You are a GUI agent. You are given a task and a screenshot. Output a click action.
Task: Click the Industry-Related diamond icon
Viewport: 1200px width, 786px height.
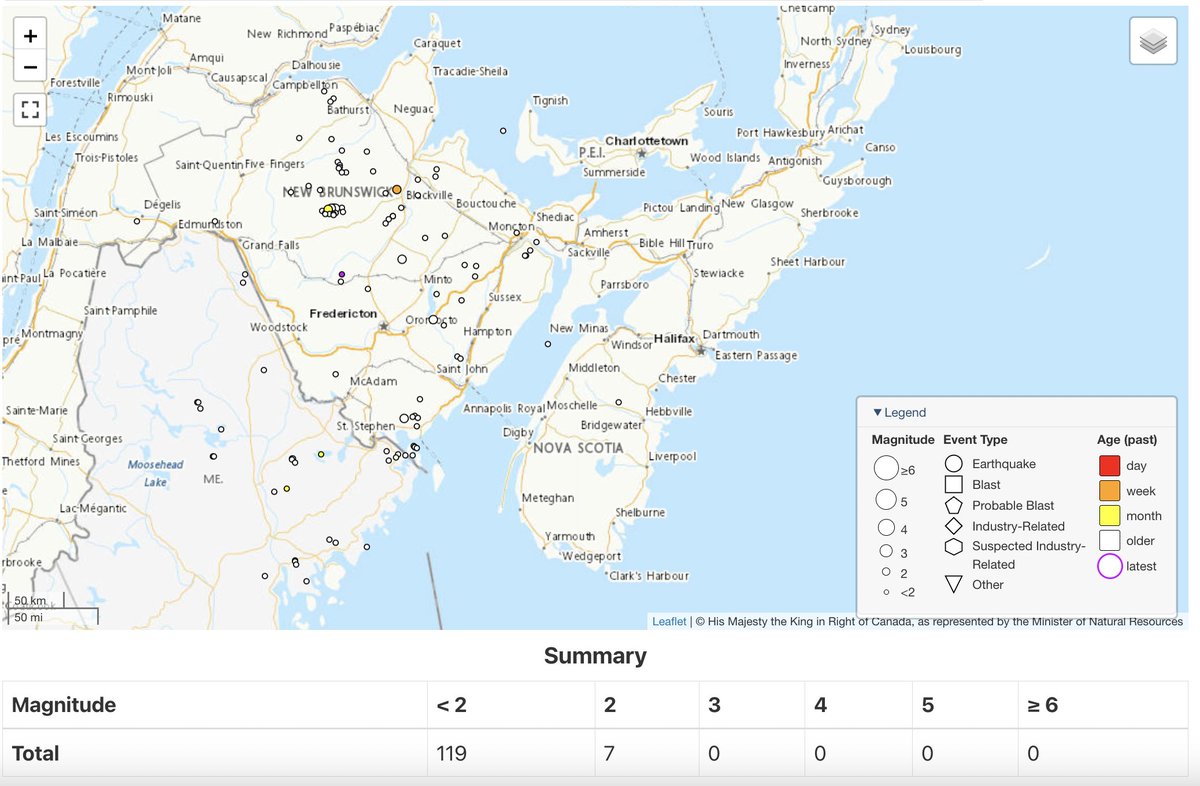coord(952,525)
